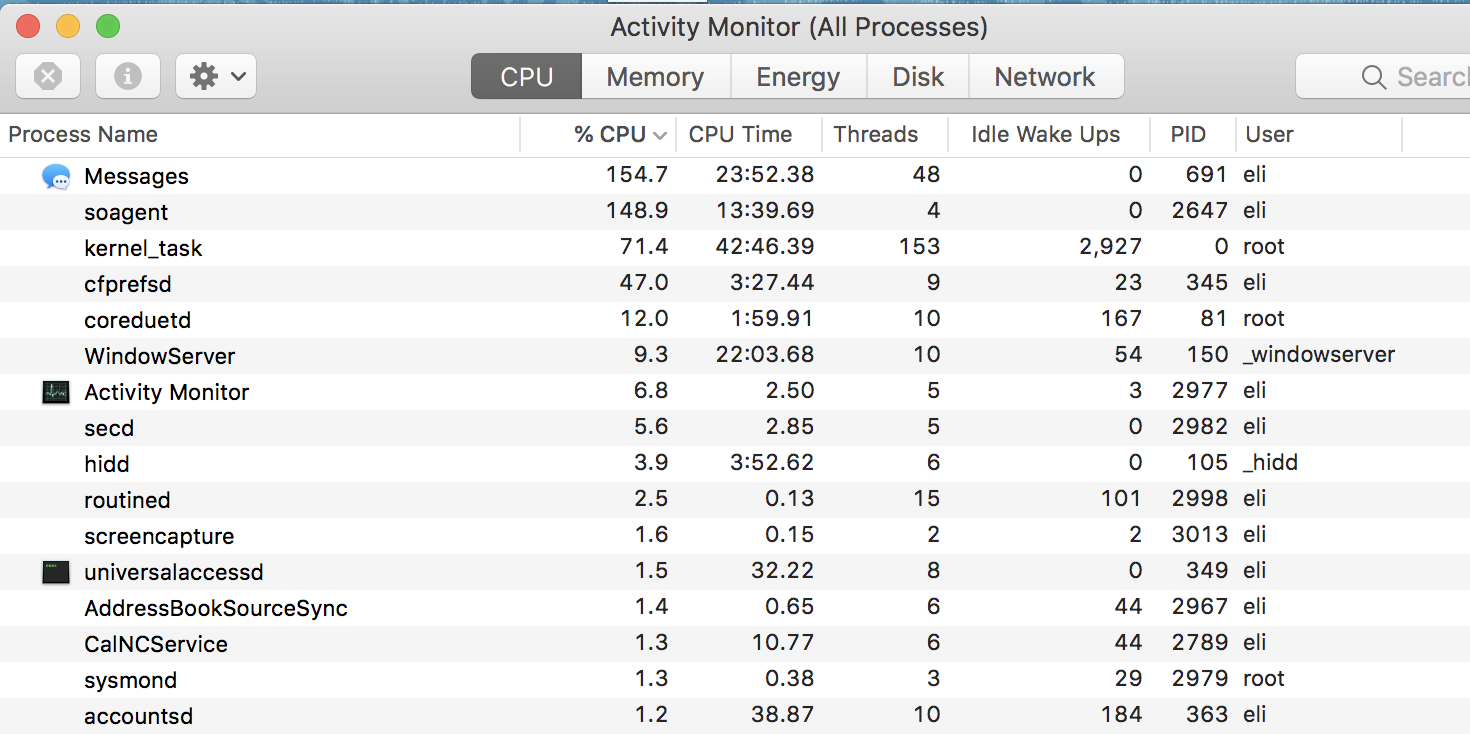Toggle % CPU sort order arrow
Screen dimensions: 1470x734
pos(660,135)
